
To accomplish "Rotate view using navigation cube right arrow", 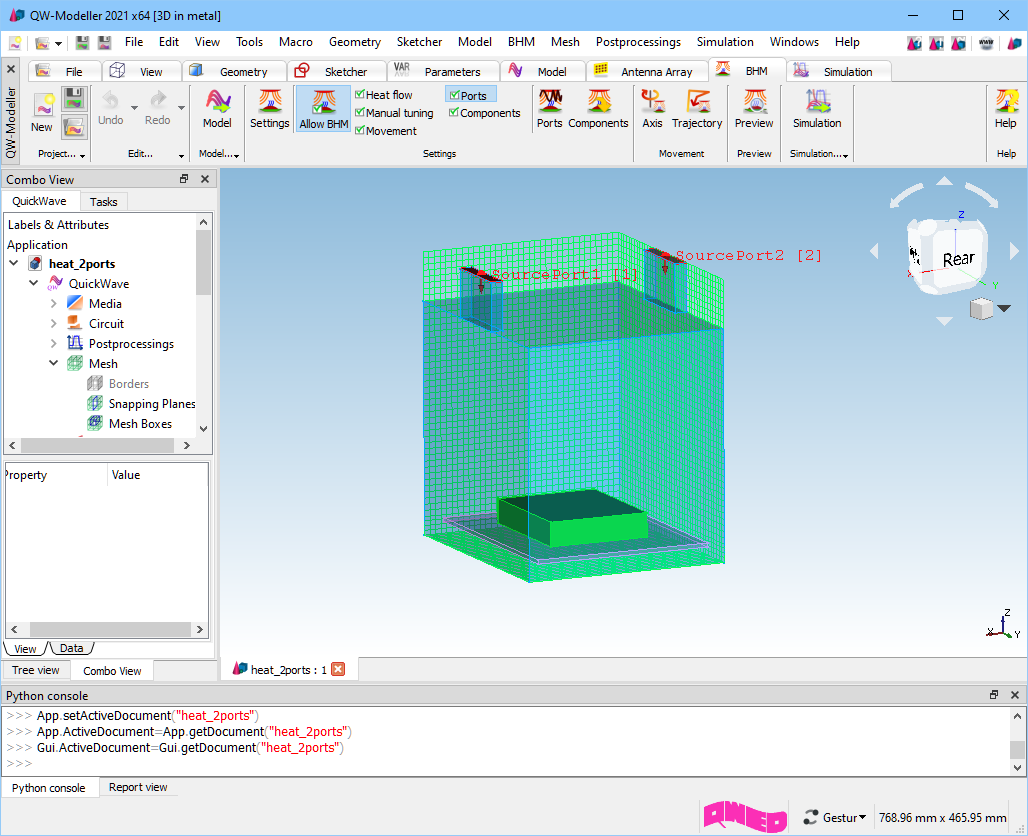I will tap(1014, 250).
